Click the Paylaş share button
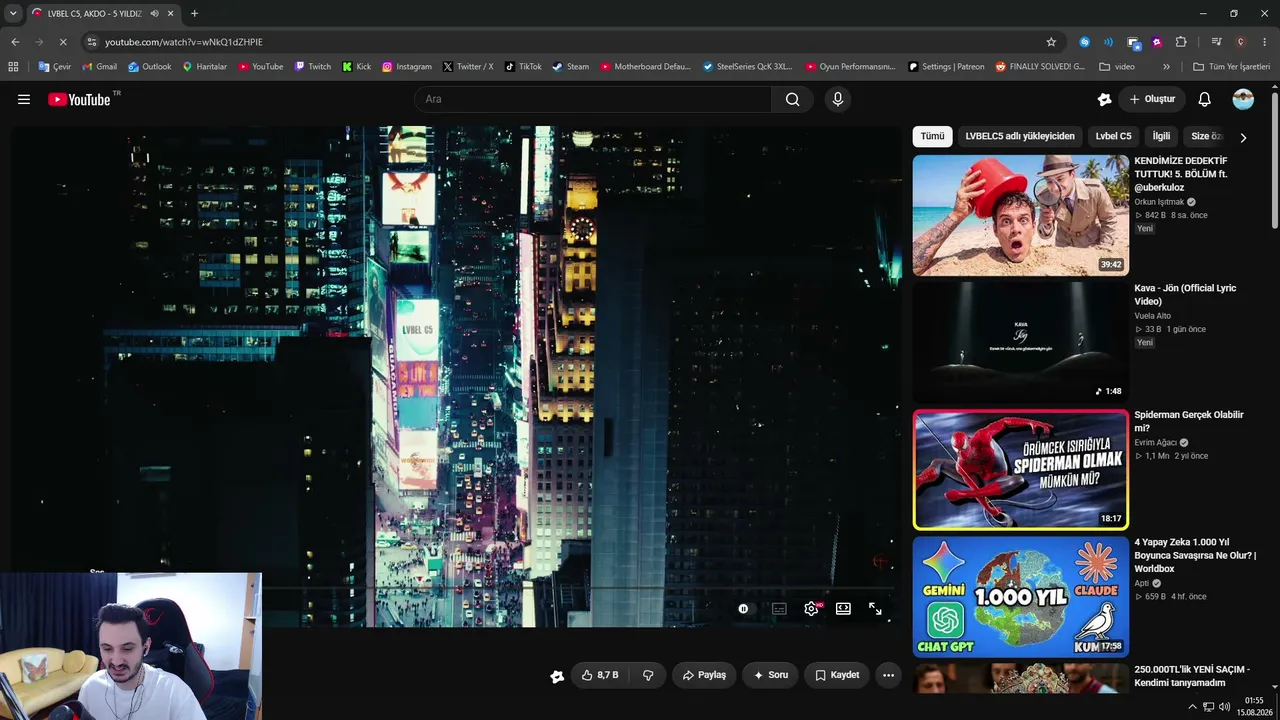 tap(704, 675)
